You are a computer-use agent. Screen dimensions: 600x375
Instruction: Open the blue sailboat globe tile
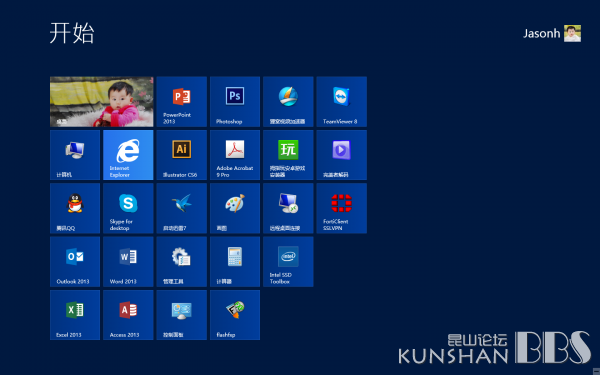(x=288, y=101)
